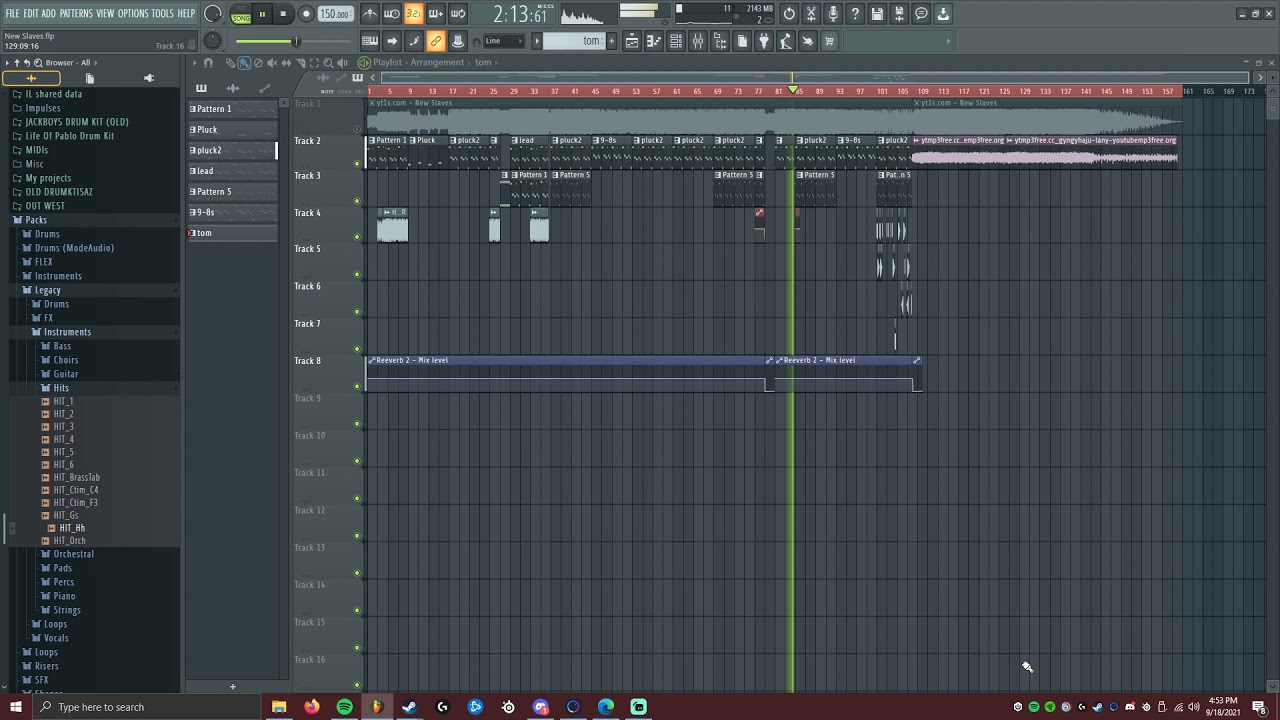Open the TOOLS menu

163,13
